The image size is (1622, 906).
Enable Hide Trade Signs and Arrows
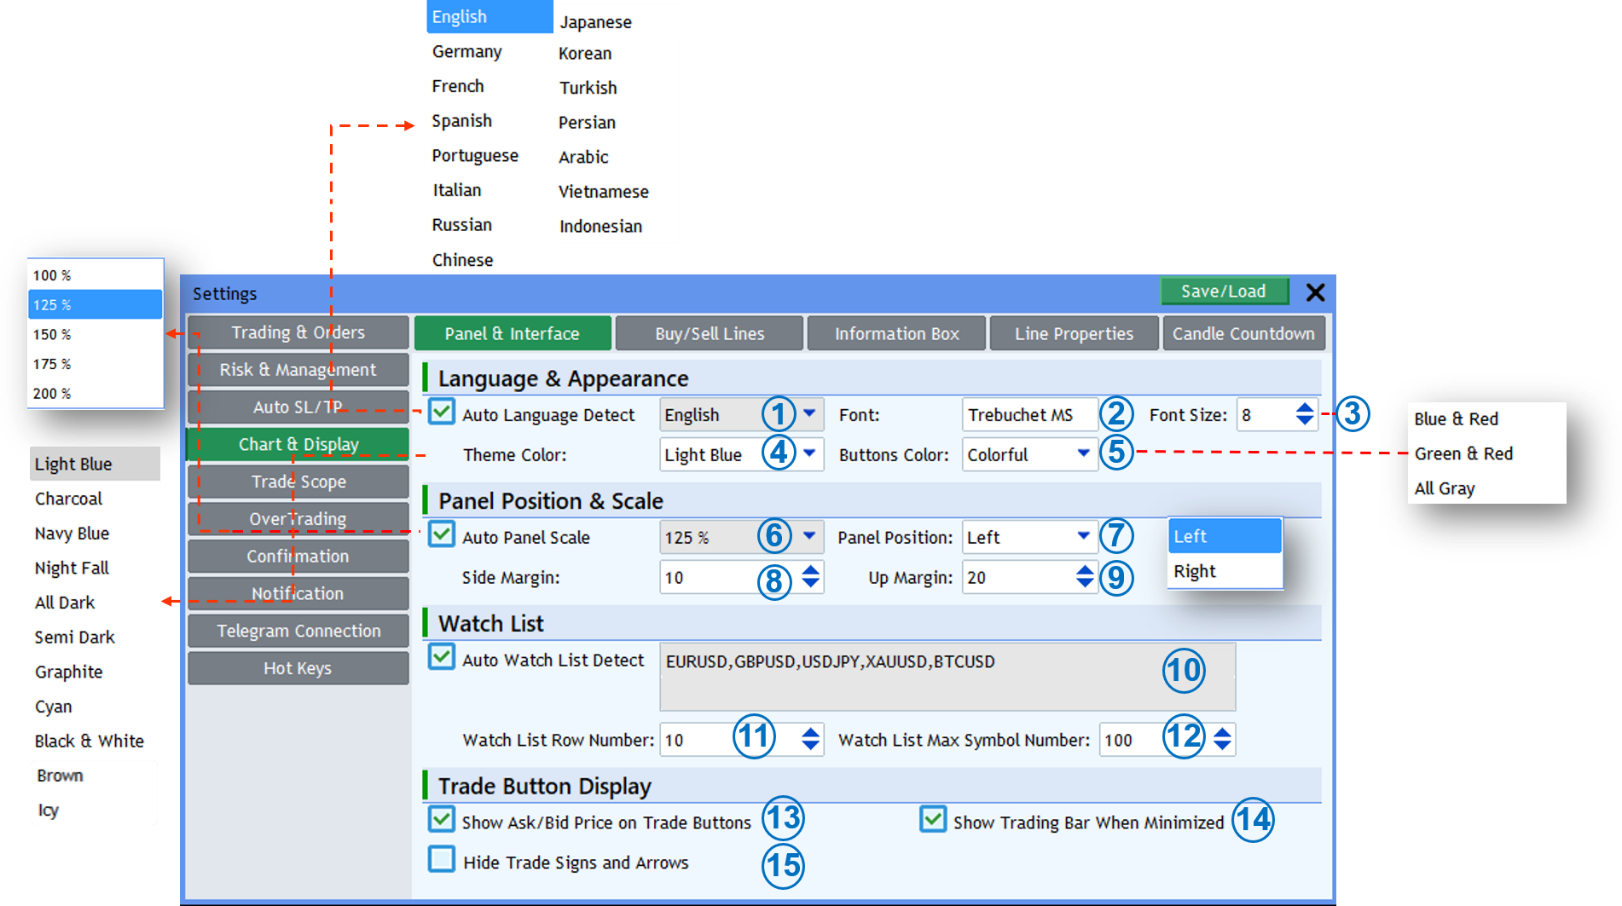point(441,859)
